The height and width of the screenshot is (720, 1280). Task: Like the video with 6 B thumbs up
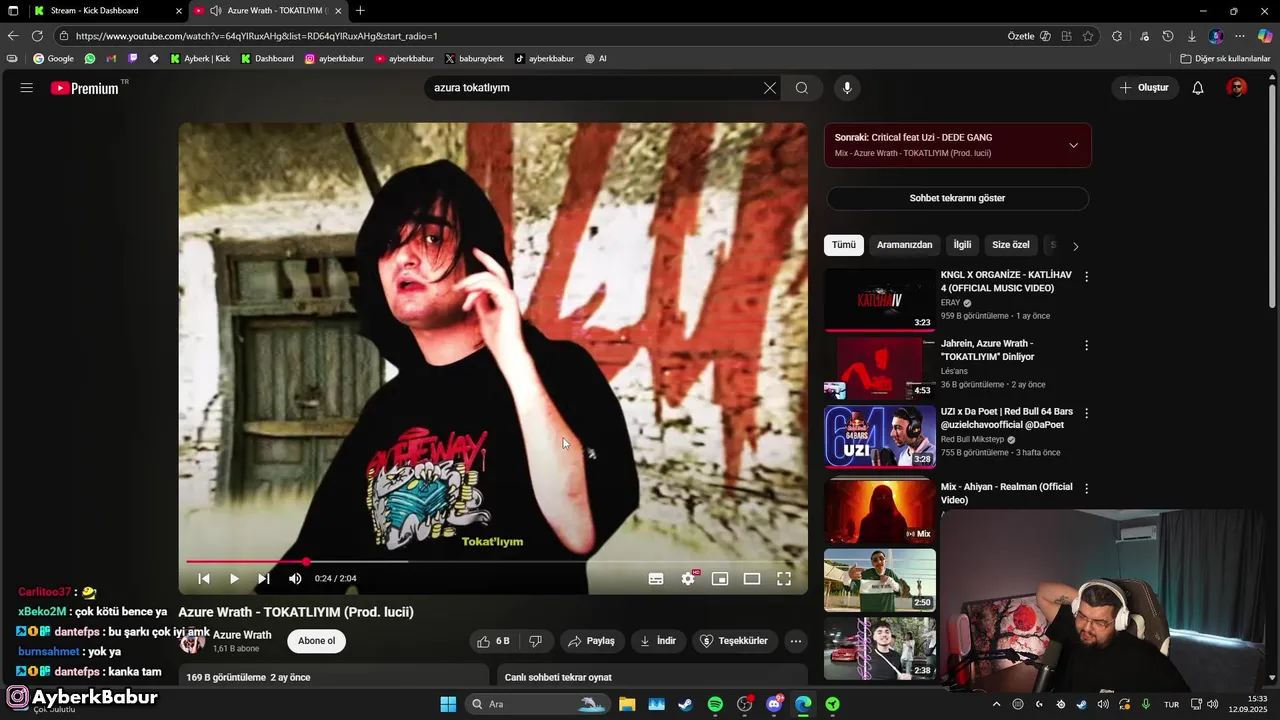coord(495,641)
